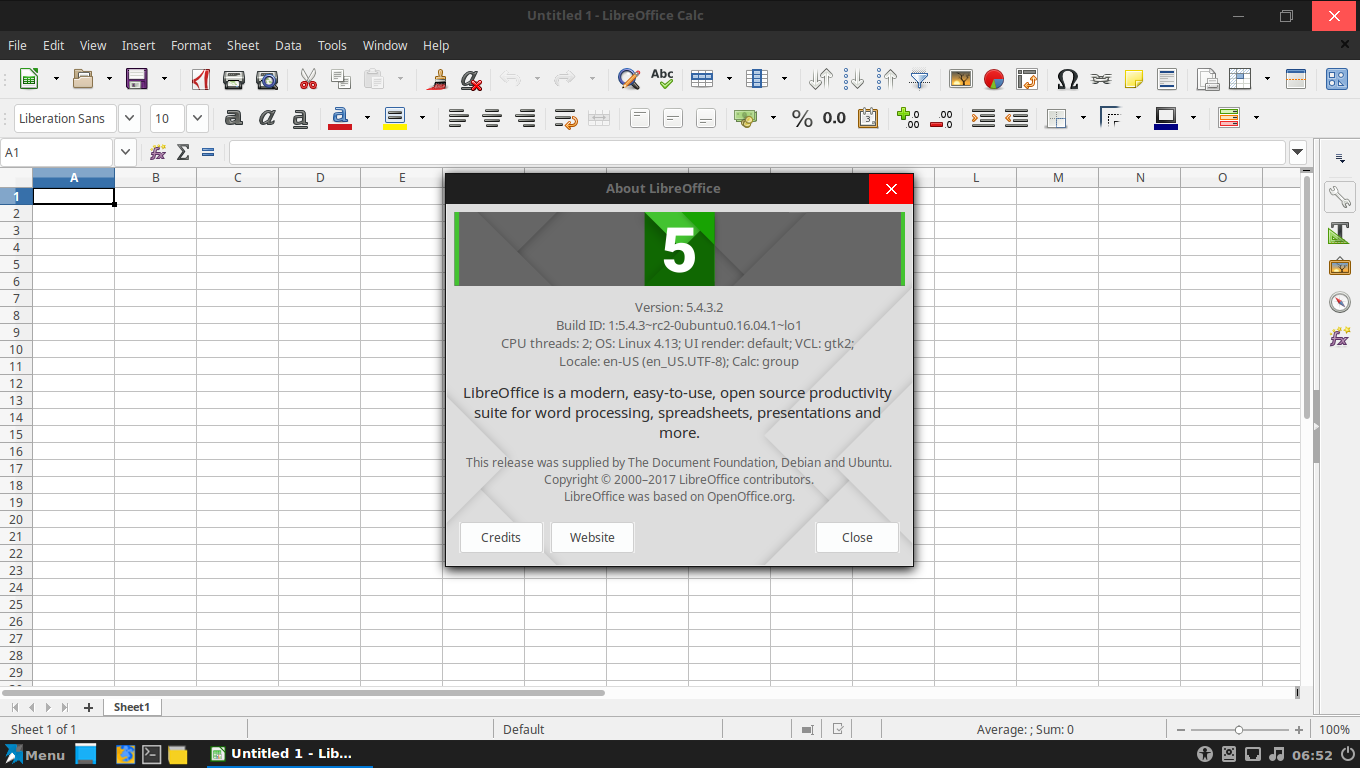1360x768 pixels.
Task: Expand font color dropdown arrow
Action: 366,118
